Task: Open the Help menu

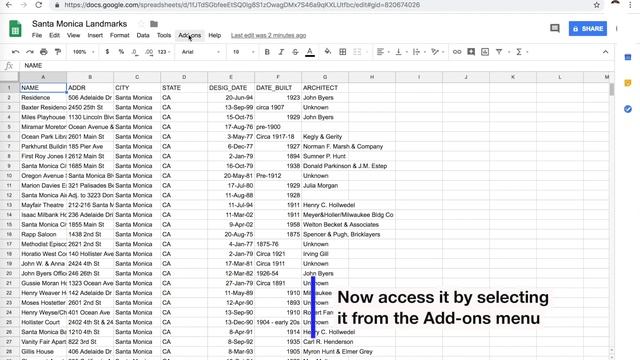Action: pyautogui.click(x=214, y=36)
